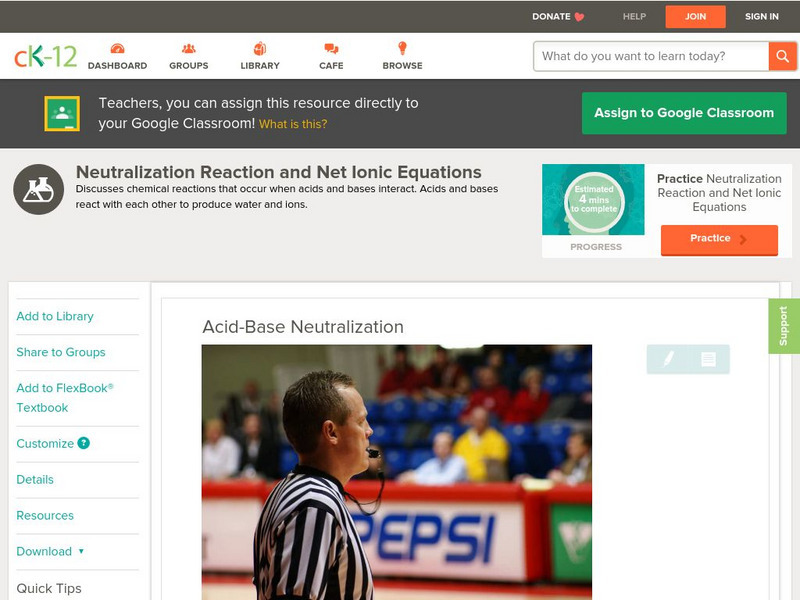Expand the Download dropdown arrow

(81, 551)
